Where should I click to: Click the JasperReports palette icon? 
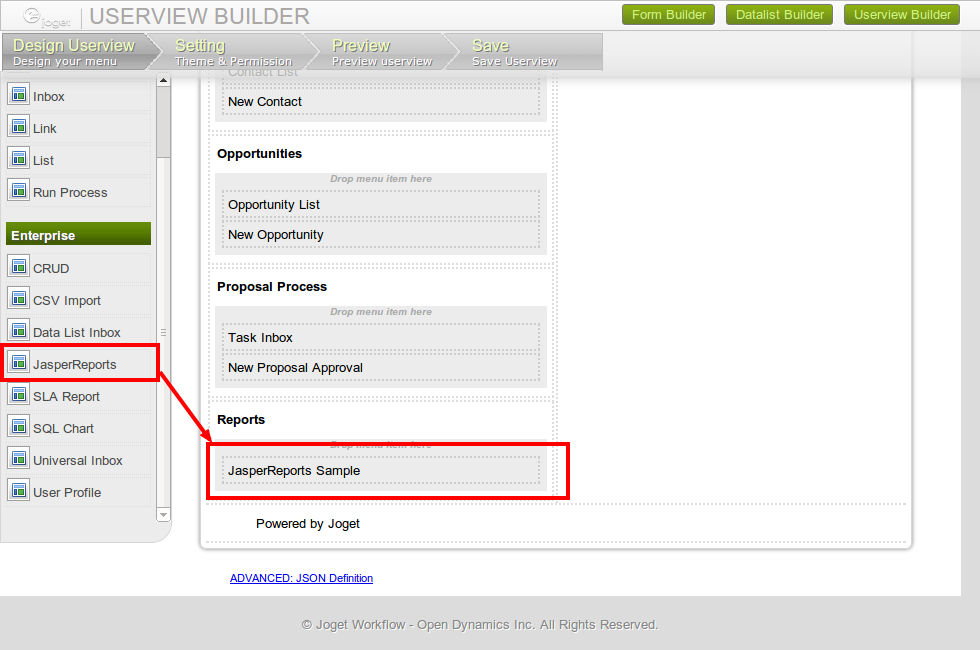point(19,362)
